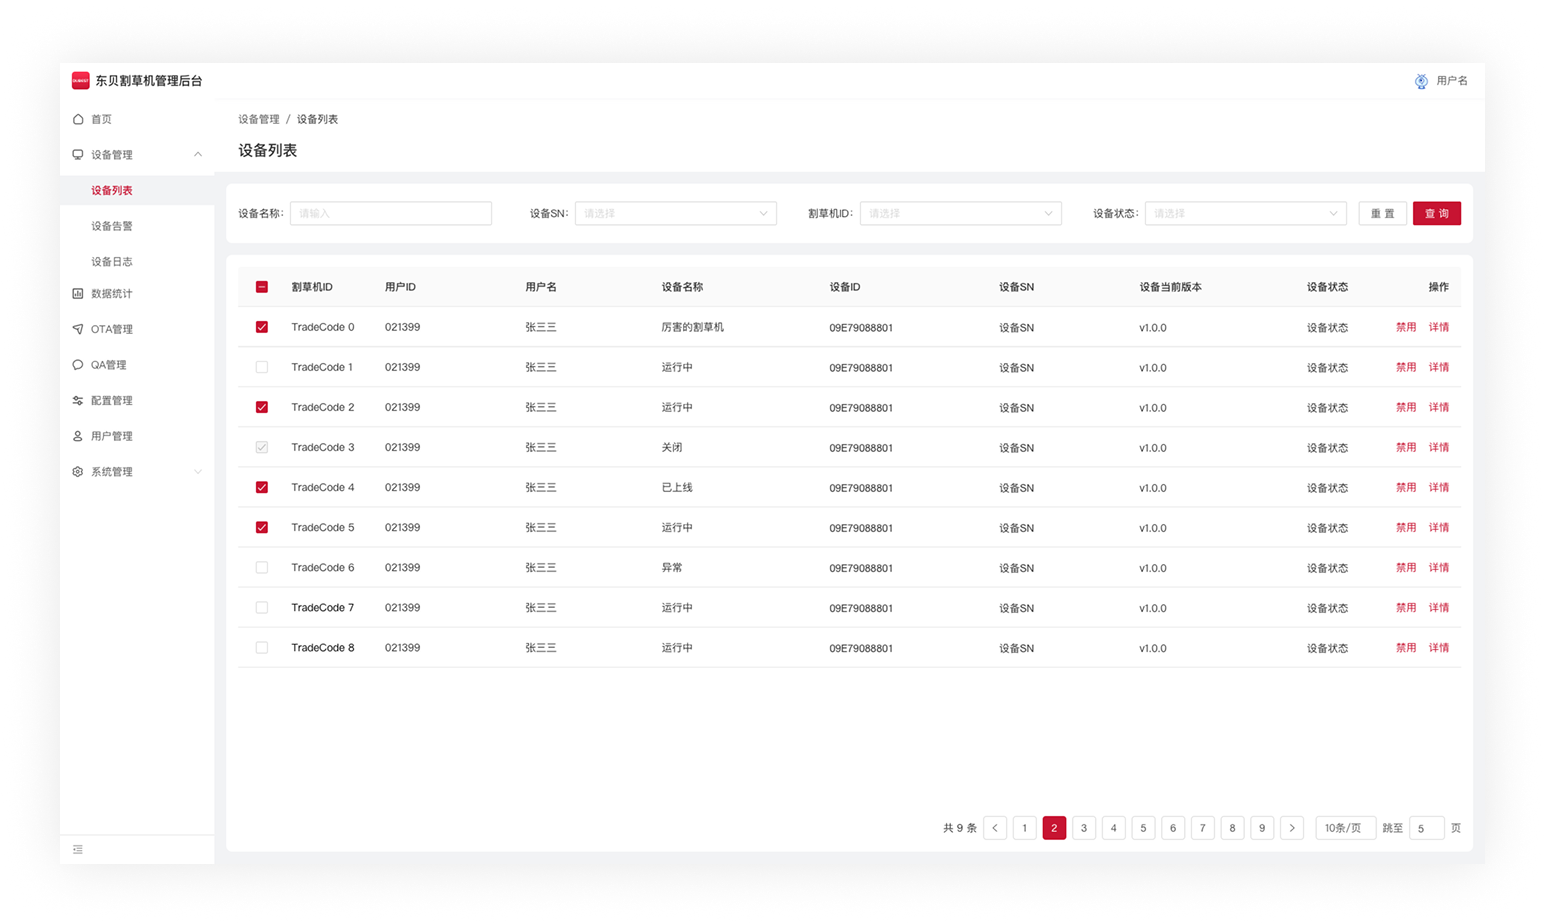Click 详情 link for TradeCode 4
The width and height of the screenshot is (1545, 923).
coord(1438,488)
